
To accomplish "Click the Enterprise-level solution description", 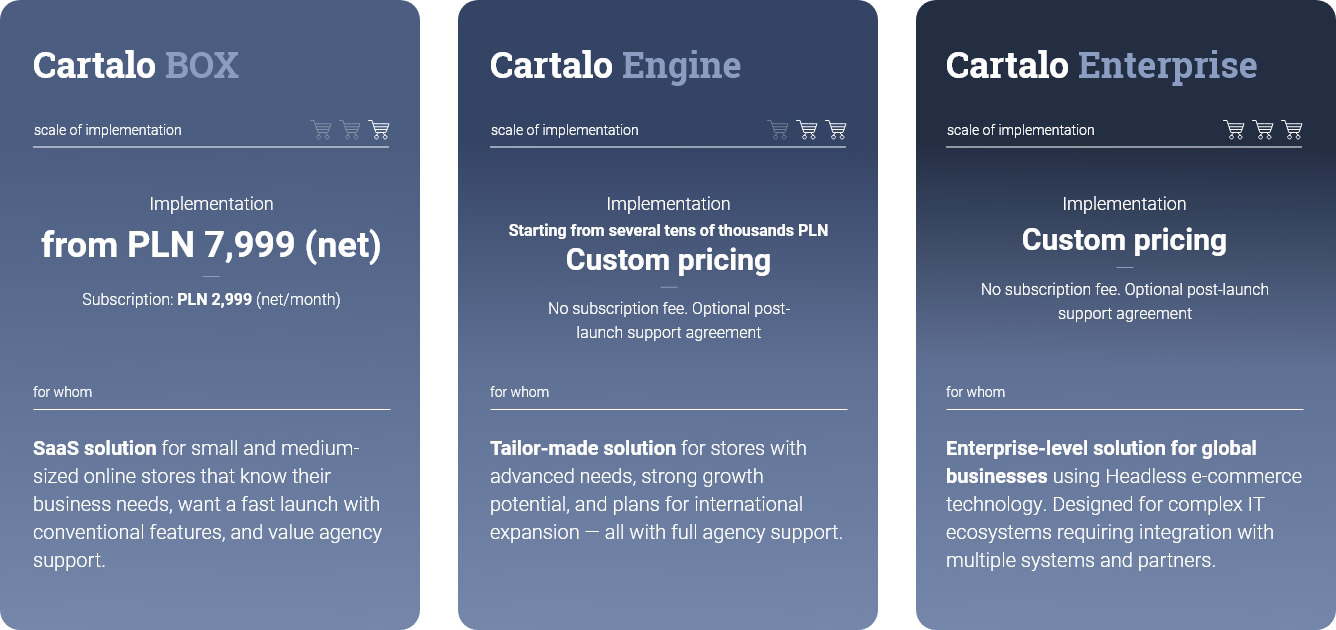I will [x=1124, y=504].
